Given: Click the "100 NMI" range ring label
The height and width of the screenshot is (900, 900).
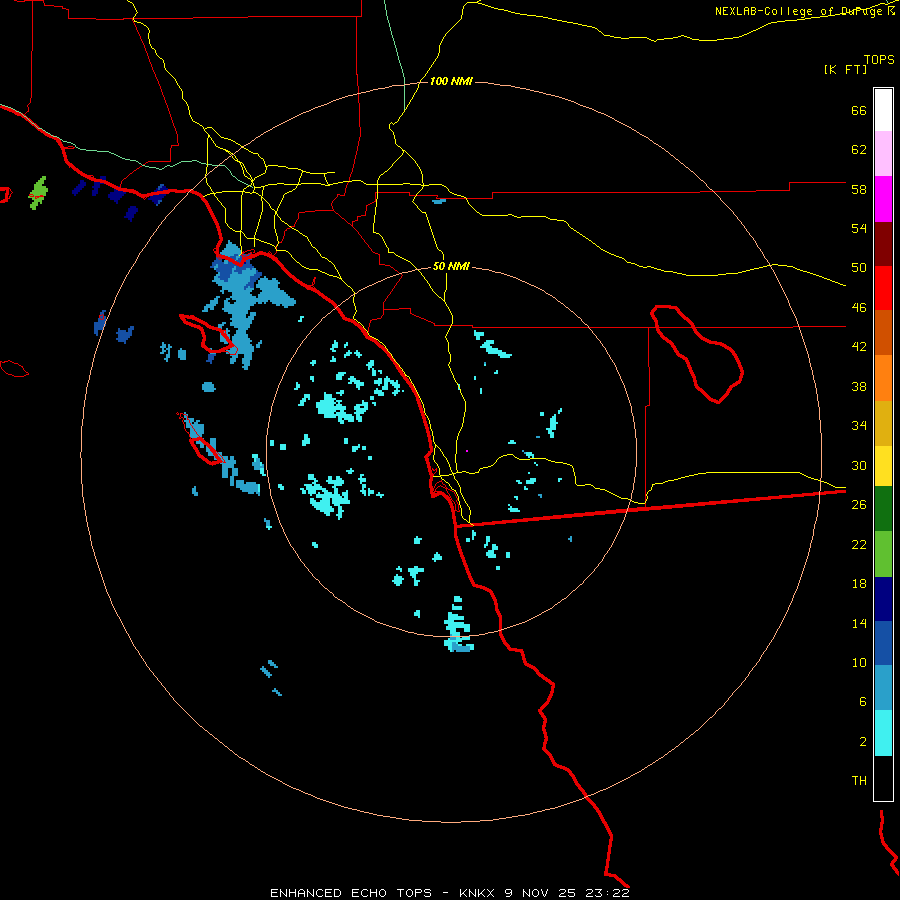Looking at the screenshot, I should pos(451,82).
